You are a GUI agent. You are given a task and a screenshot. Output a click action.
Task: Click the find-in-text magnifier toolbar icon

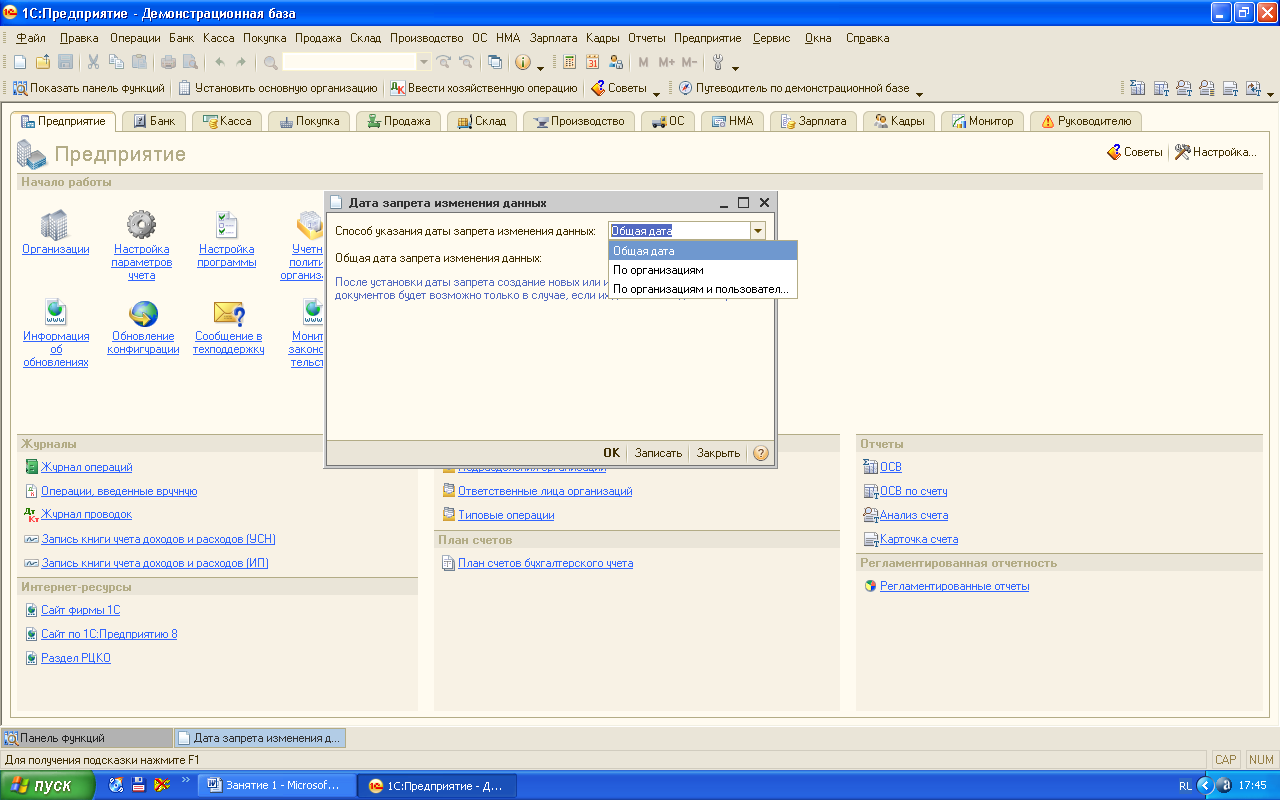pos(270,62)
